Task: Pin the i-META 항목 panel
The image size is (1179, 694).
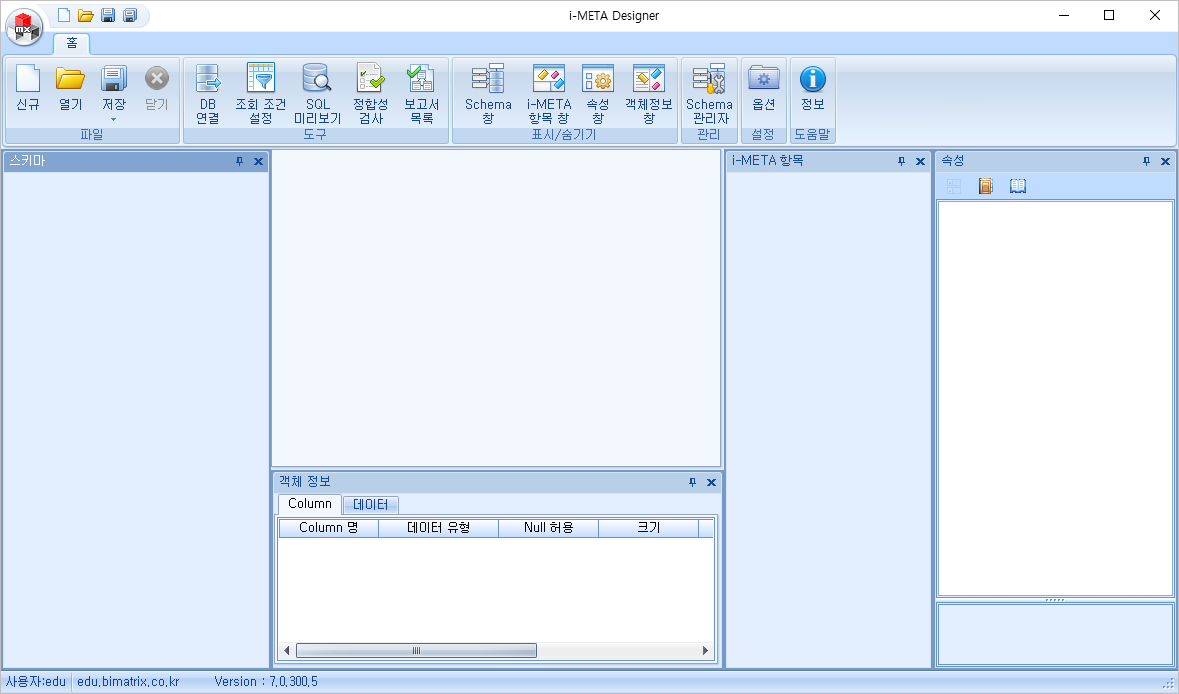Action: (x=901, y=161)
